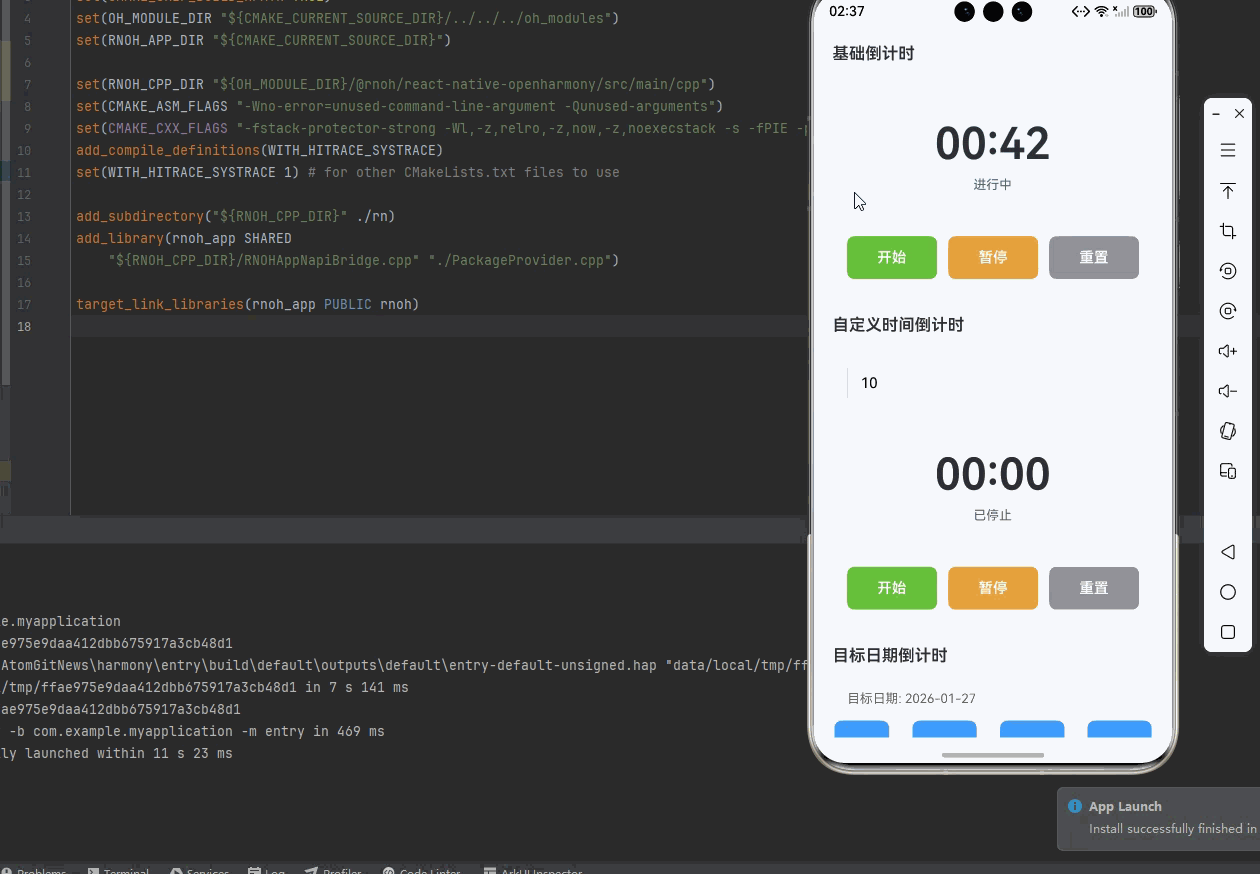Close the emulator toolbar panel
Screen dimensions: 1260x874
(1240, 114)
